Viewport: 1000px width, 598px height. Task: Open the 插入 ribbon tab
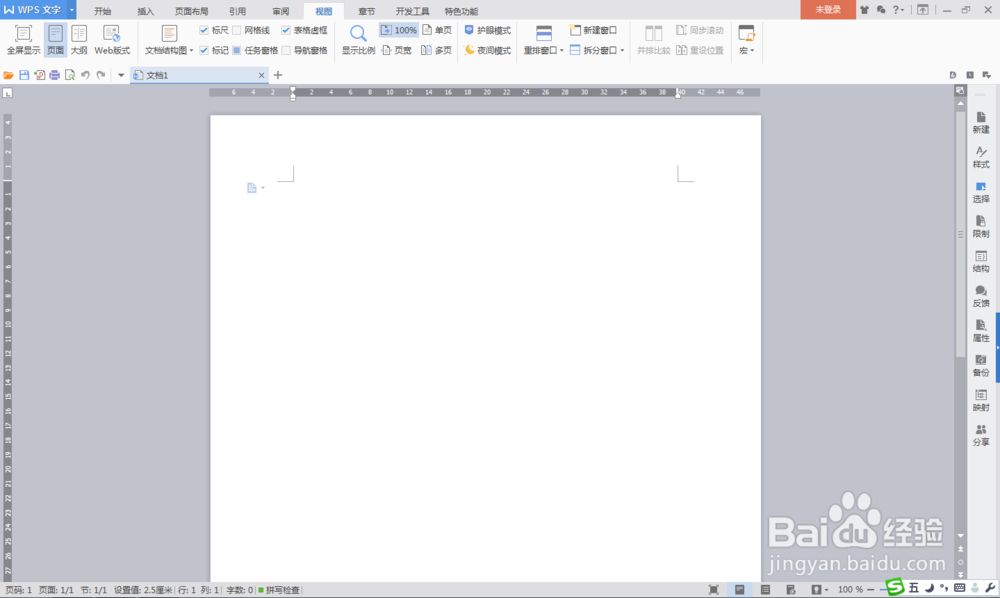(145, 11)
